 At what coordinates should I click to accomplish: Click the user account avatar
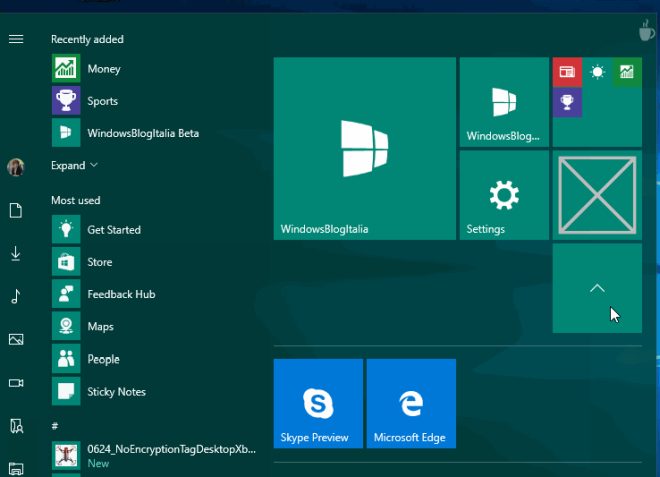[x=16, y=167]
